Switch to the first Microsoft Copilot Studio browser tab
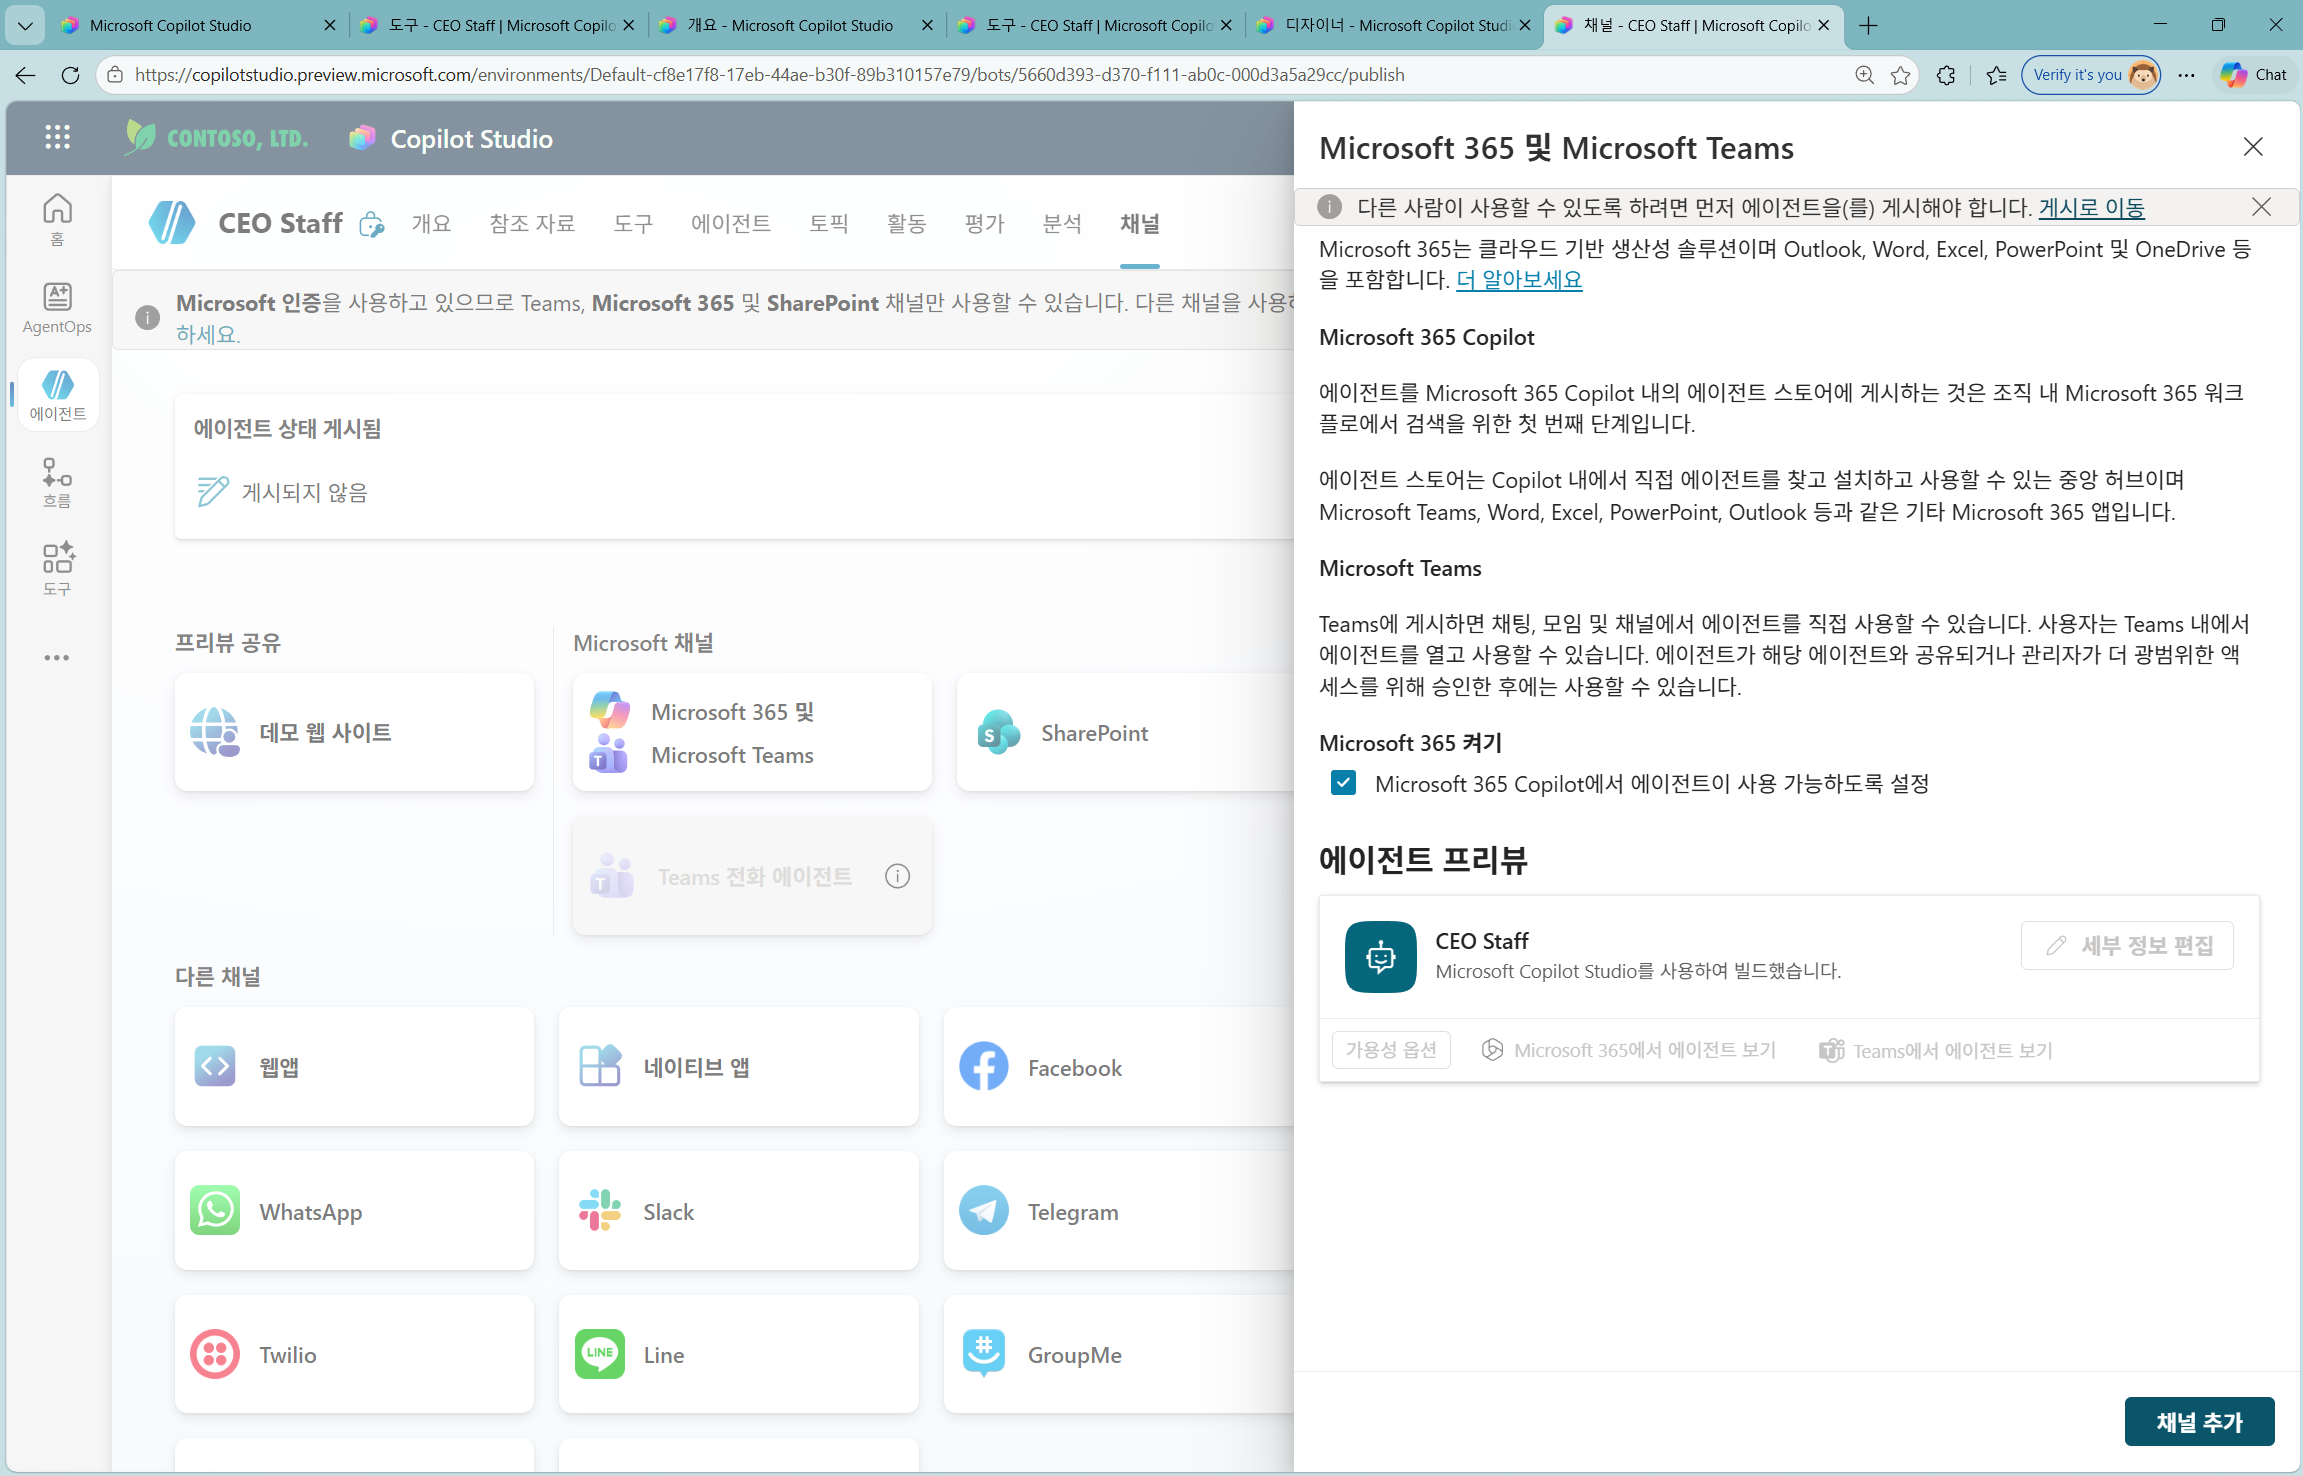The height and width of the screenshot is (1476, 2303). coord(198,25)
